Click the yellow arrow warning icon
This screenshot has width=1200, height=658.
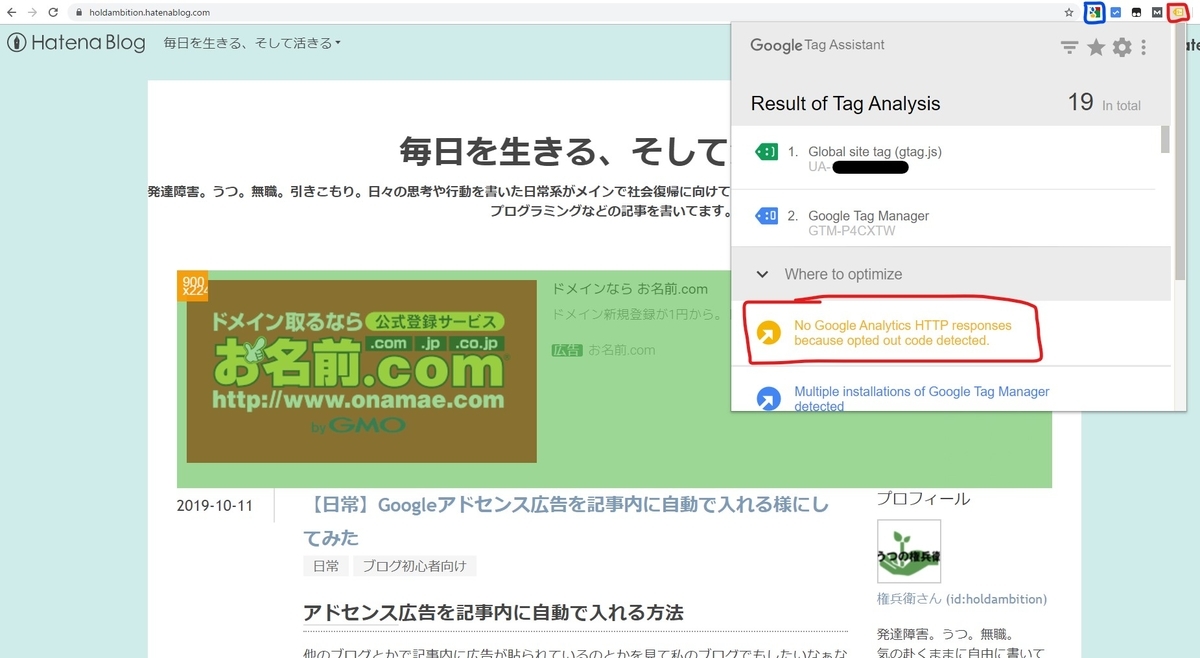[769, 333]
